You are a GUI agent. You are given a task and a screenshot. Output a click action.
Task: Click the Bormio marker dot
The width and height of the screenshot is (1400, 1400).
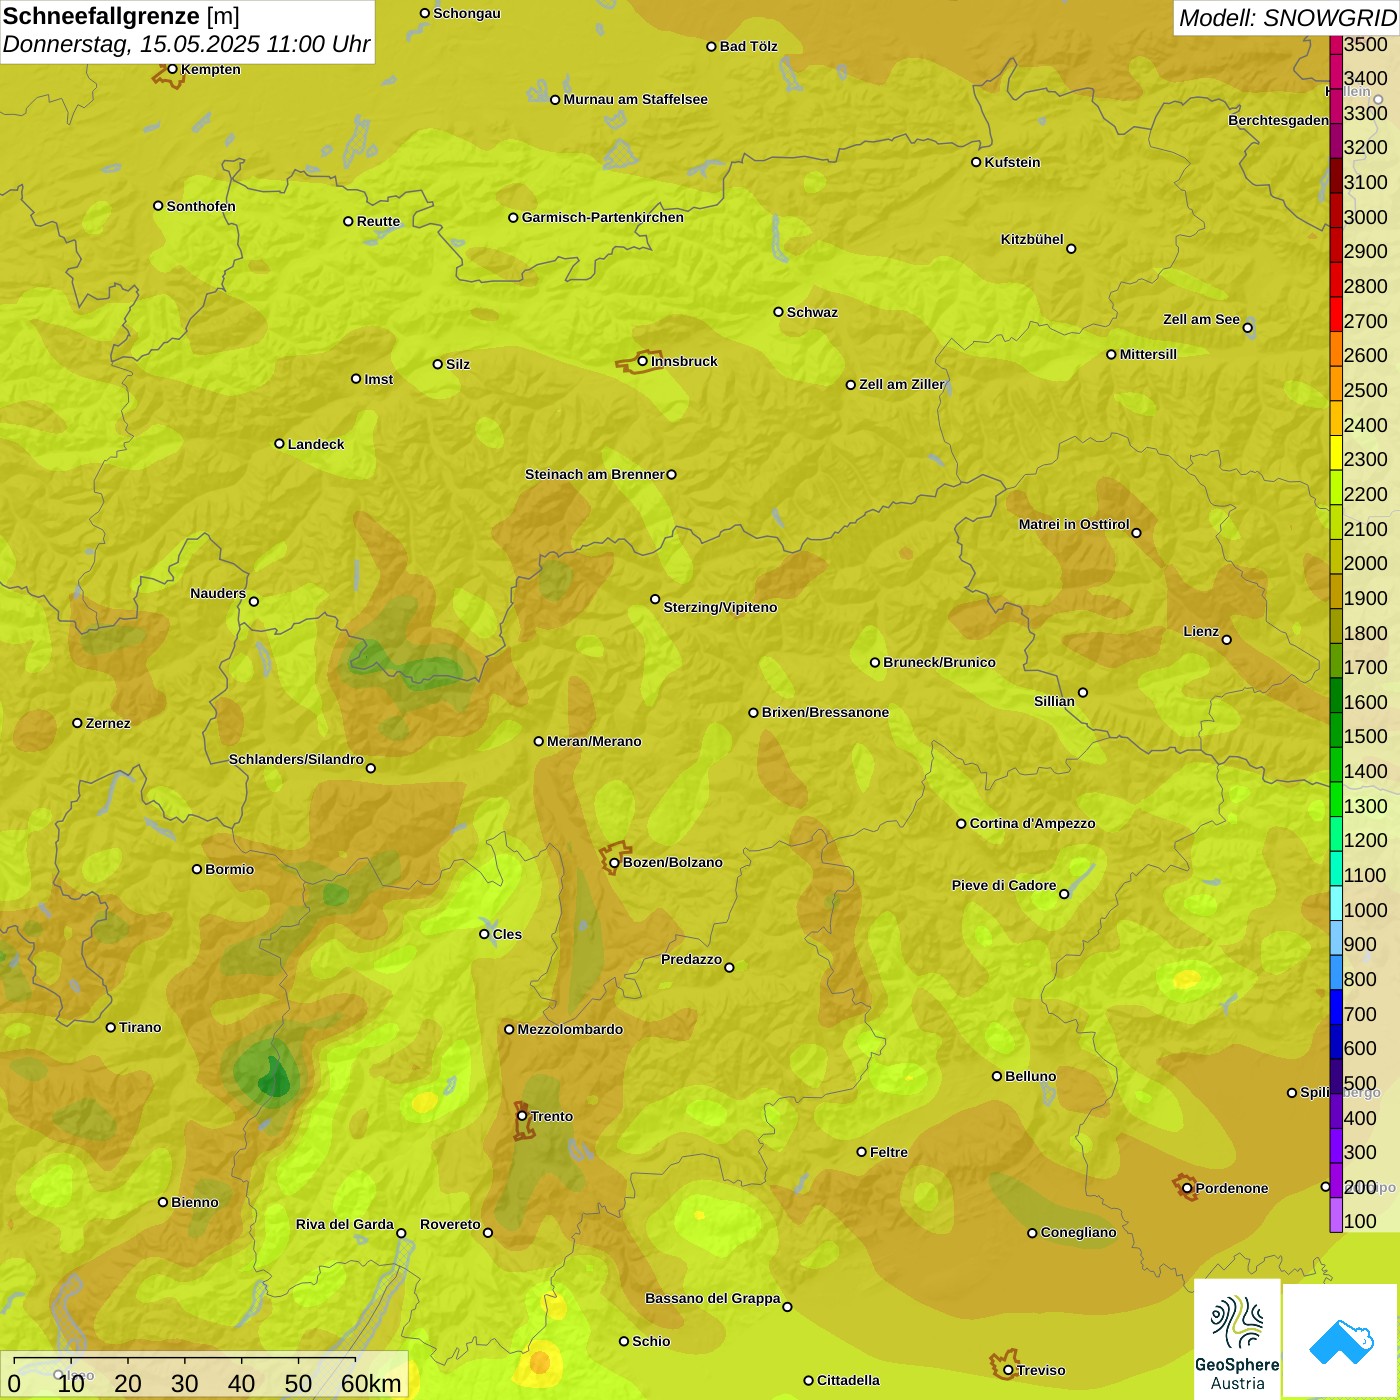[x=197, y=869]
